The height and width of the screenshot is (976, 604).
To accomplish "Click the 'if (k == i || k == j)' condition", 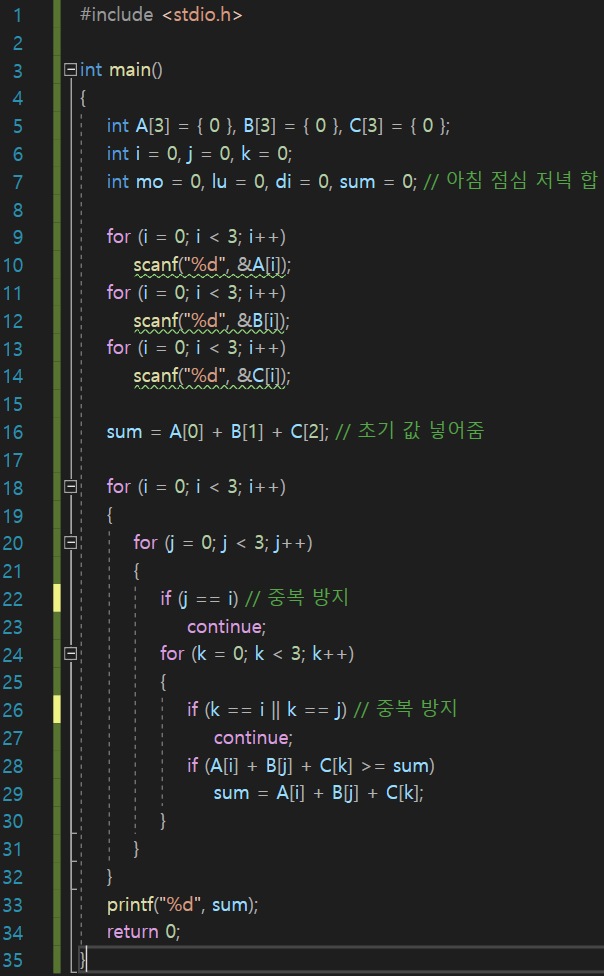I will 267,710.
